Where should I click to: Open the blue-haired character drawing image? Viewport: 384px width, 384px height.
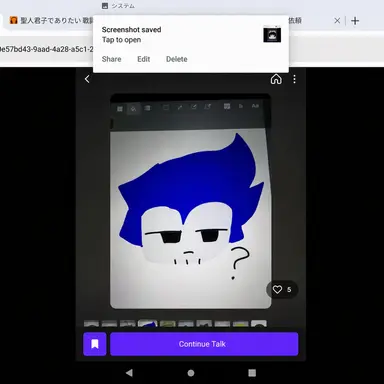(191, 201)
